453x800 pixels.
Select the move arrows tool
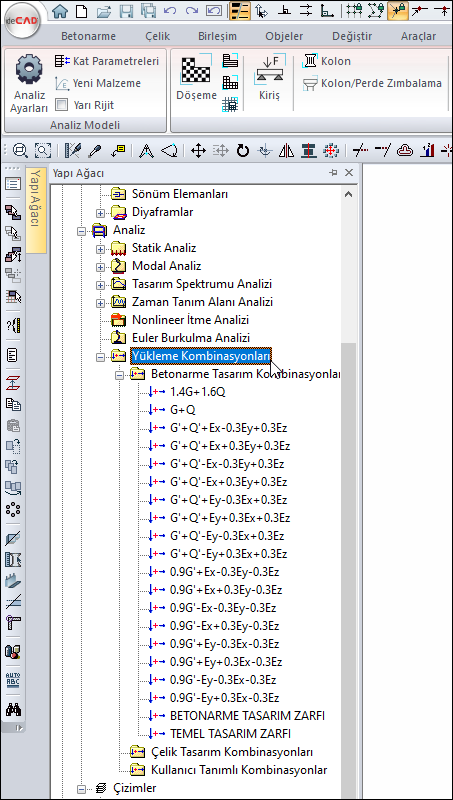(198, 151)
